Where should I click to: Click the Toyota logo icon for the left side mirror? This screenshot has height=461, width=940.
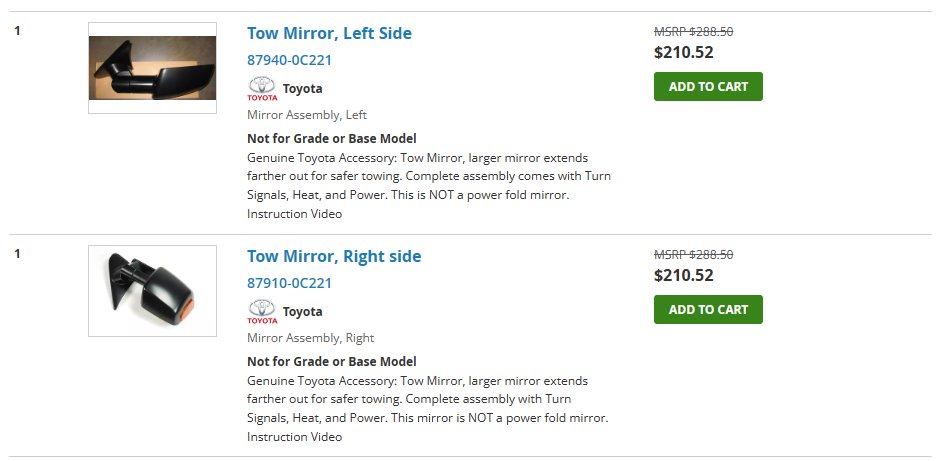pos(262,89)
